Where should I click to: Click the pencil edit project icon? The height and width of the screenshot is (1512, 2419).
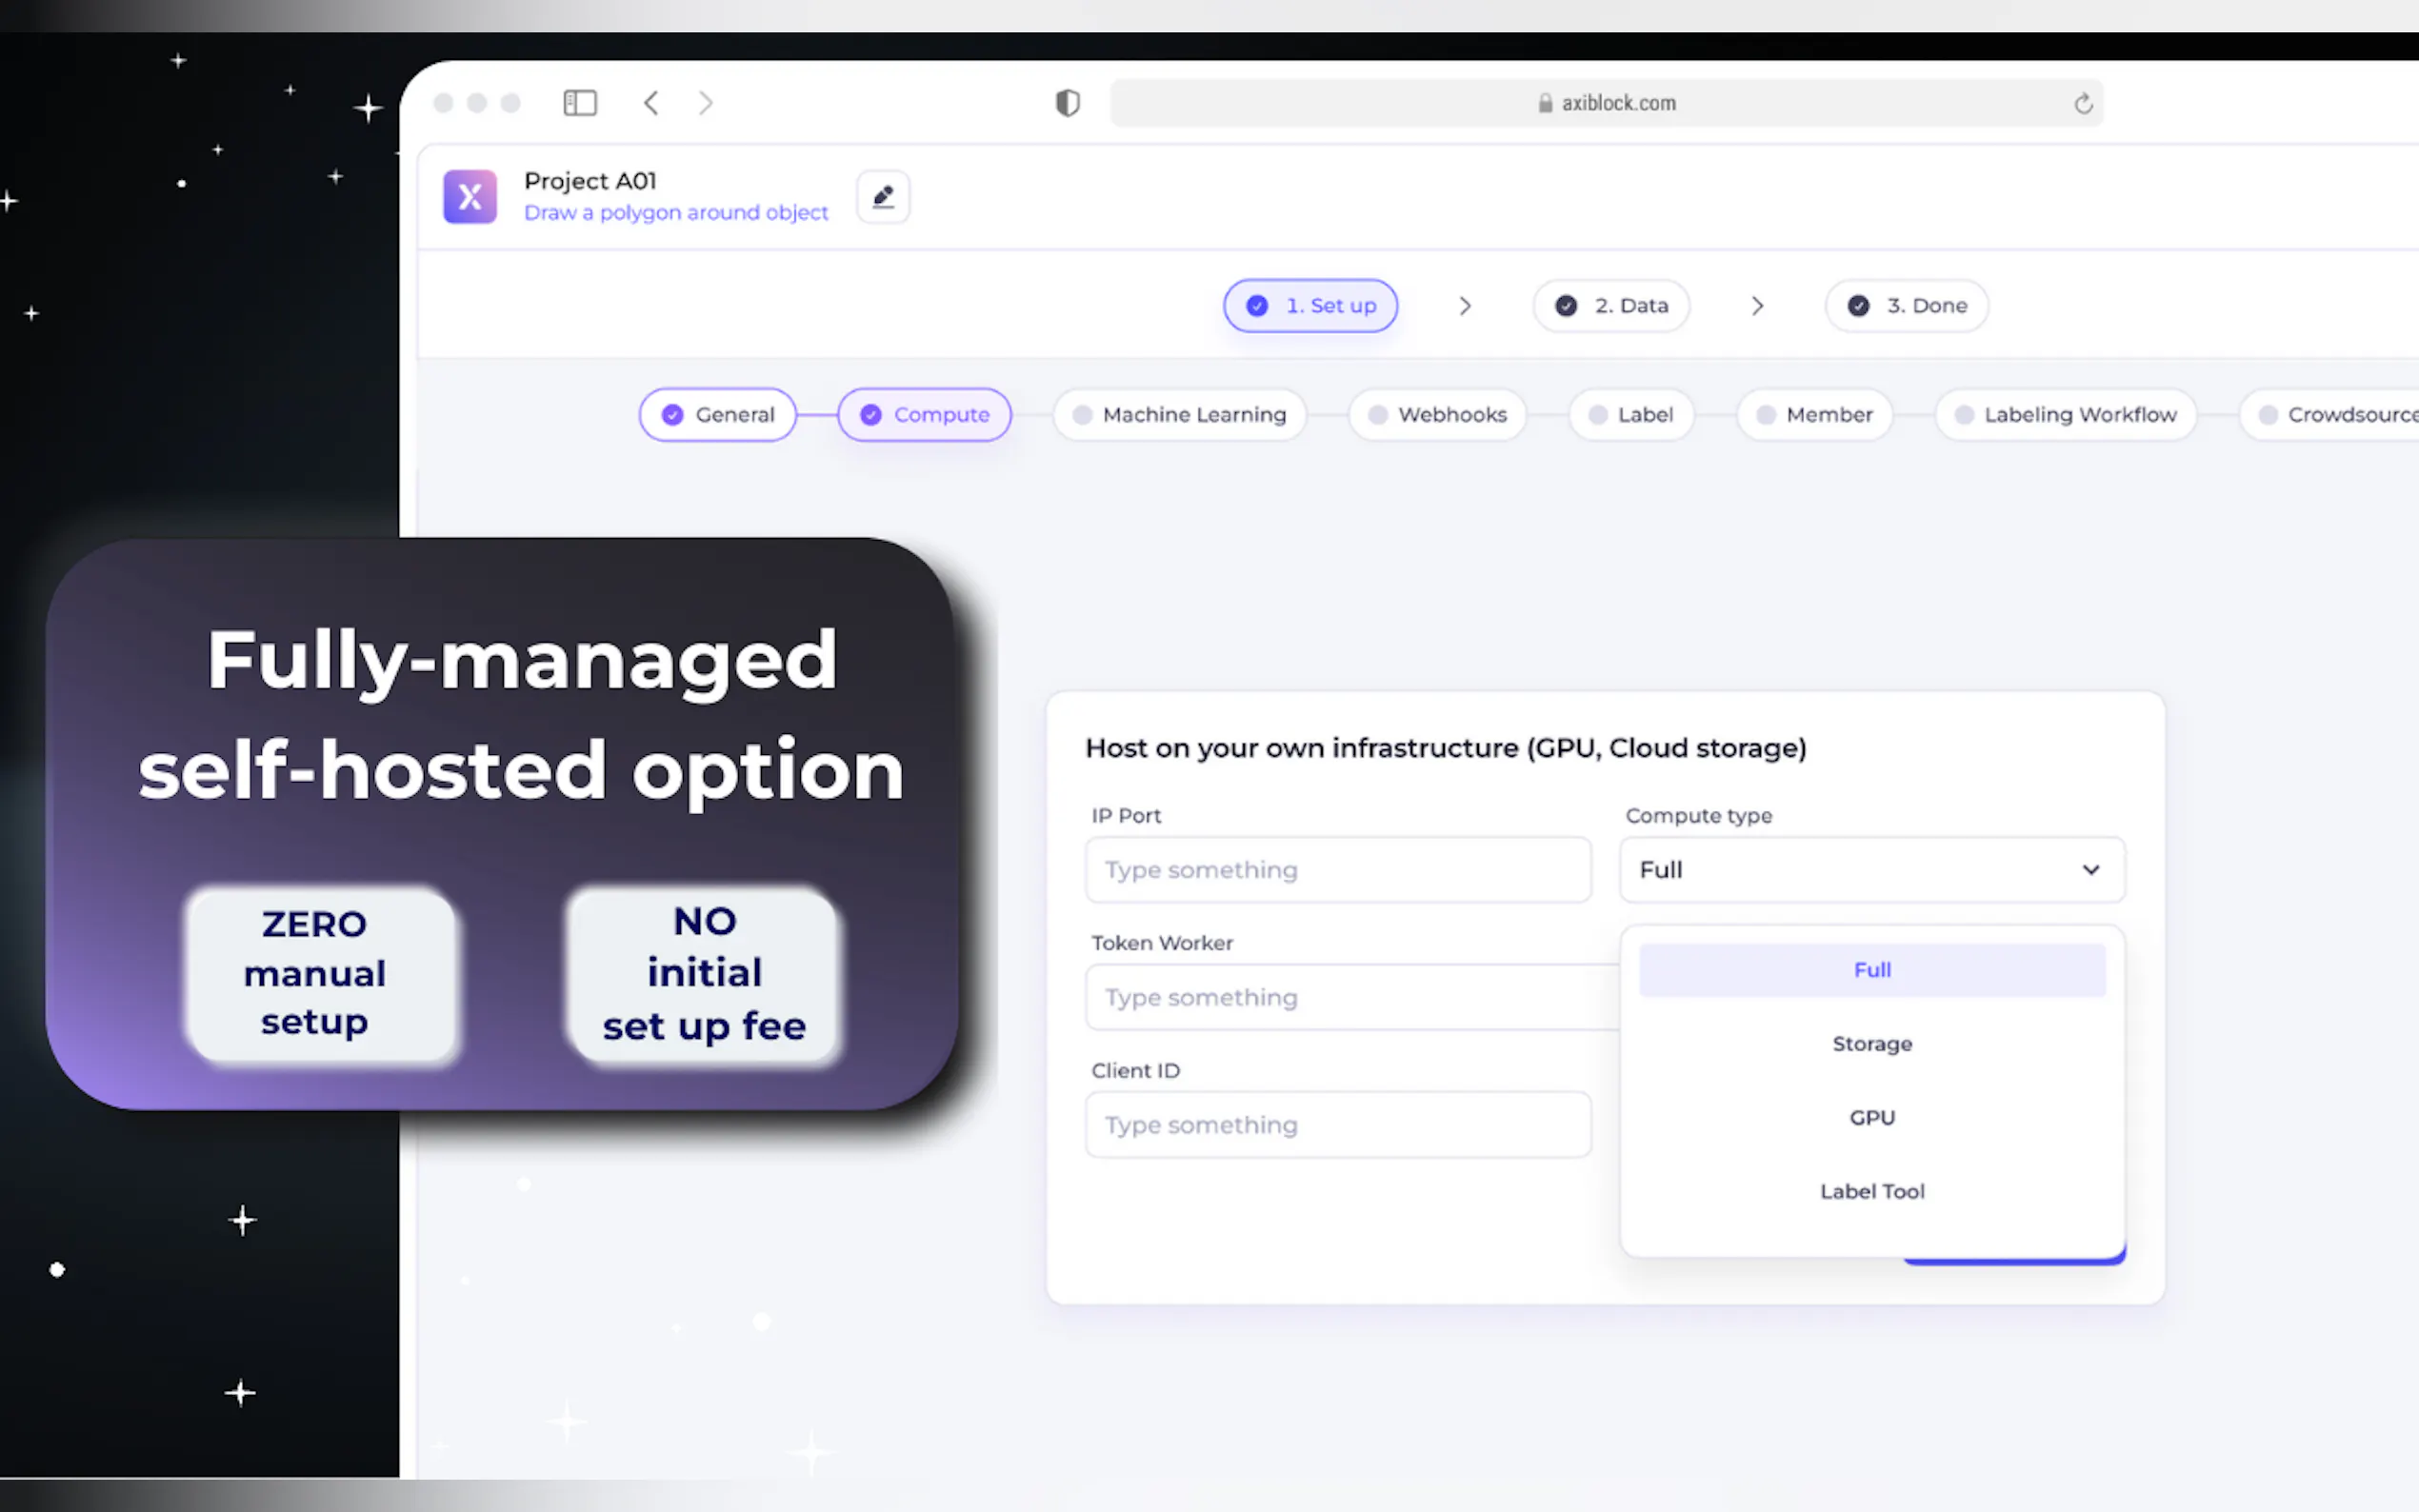tap(882, 197)
